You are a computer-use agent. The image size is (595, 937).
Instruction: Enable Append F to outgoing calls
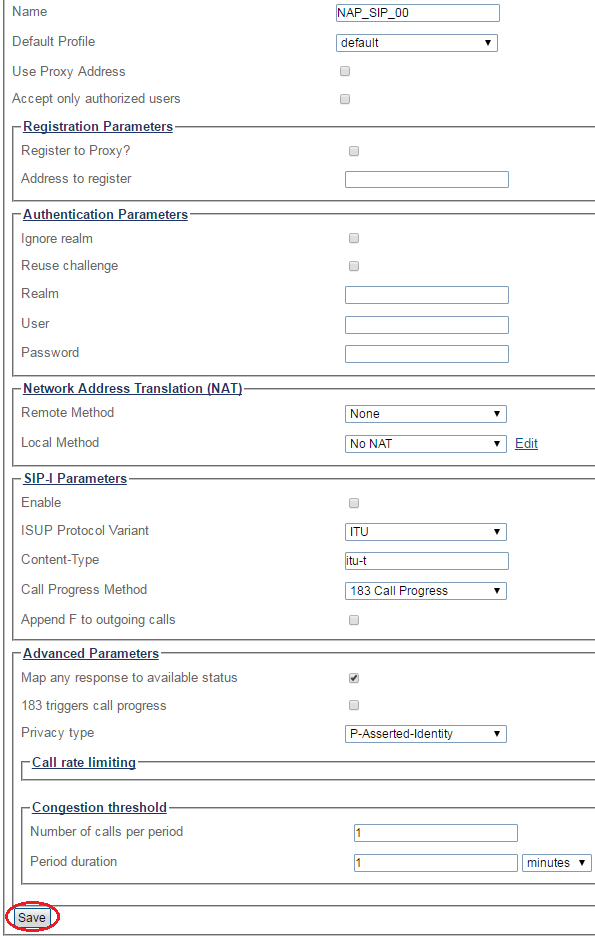pyautogui.click(x=354, y=620)
